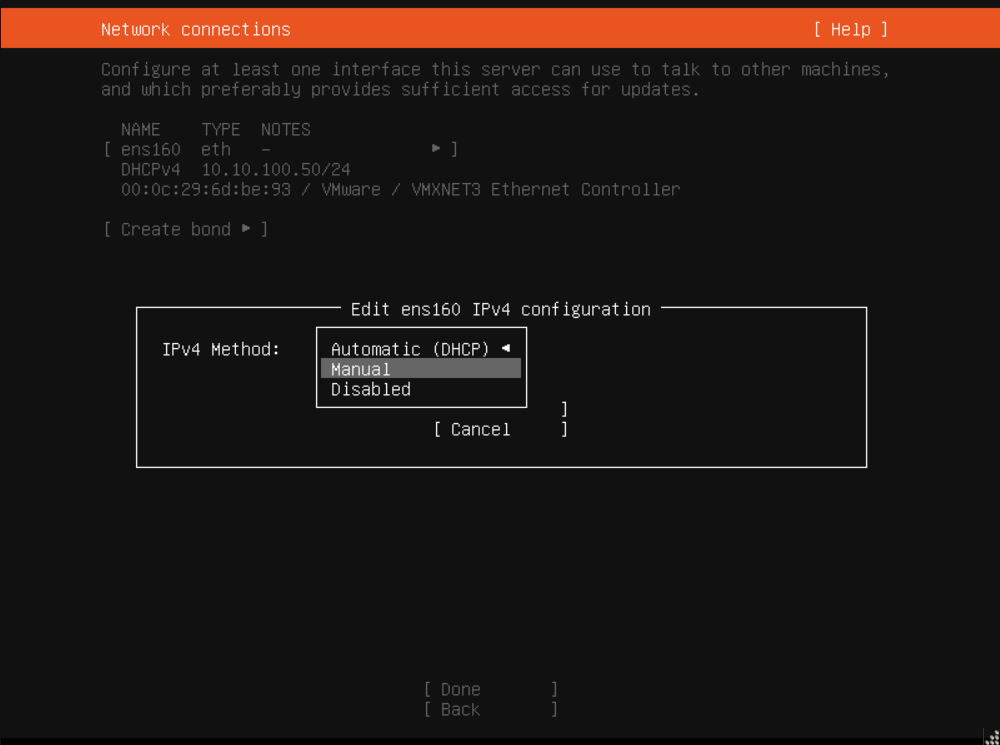
Task: Choose Manual IPv4 method option
Action: [x=421, y=369]
